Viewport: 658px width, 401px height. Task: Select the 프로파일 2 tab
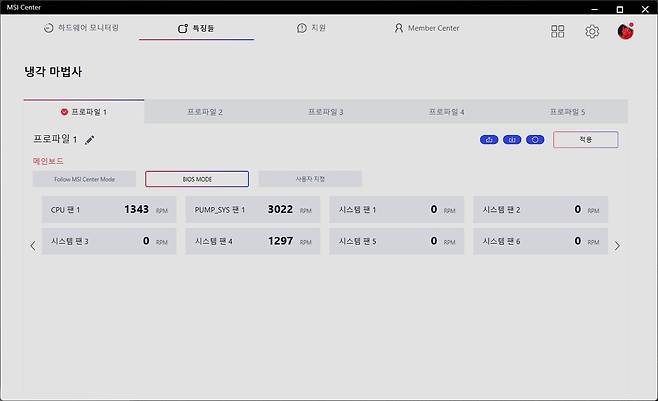pyautogui.click(x=204, y=112)
